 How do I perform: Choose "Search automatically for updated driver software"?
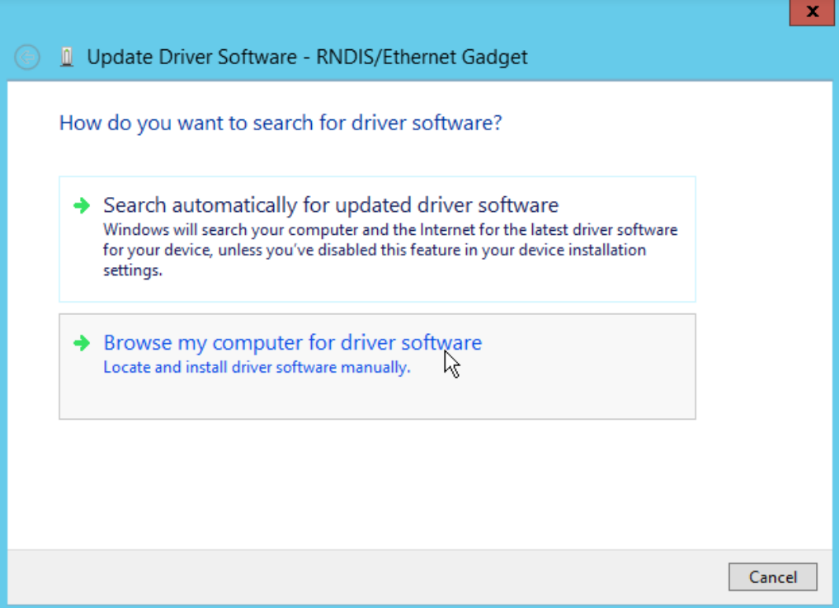point(330,206)
